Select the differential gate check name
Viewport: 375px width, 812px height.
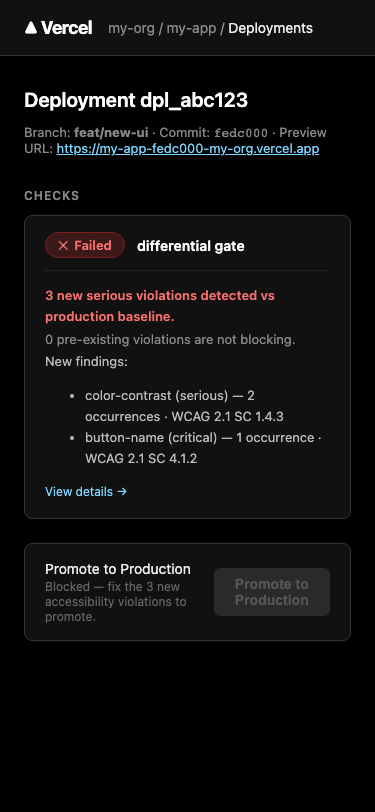point(191,246)
